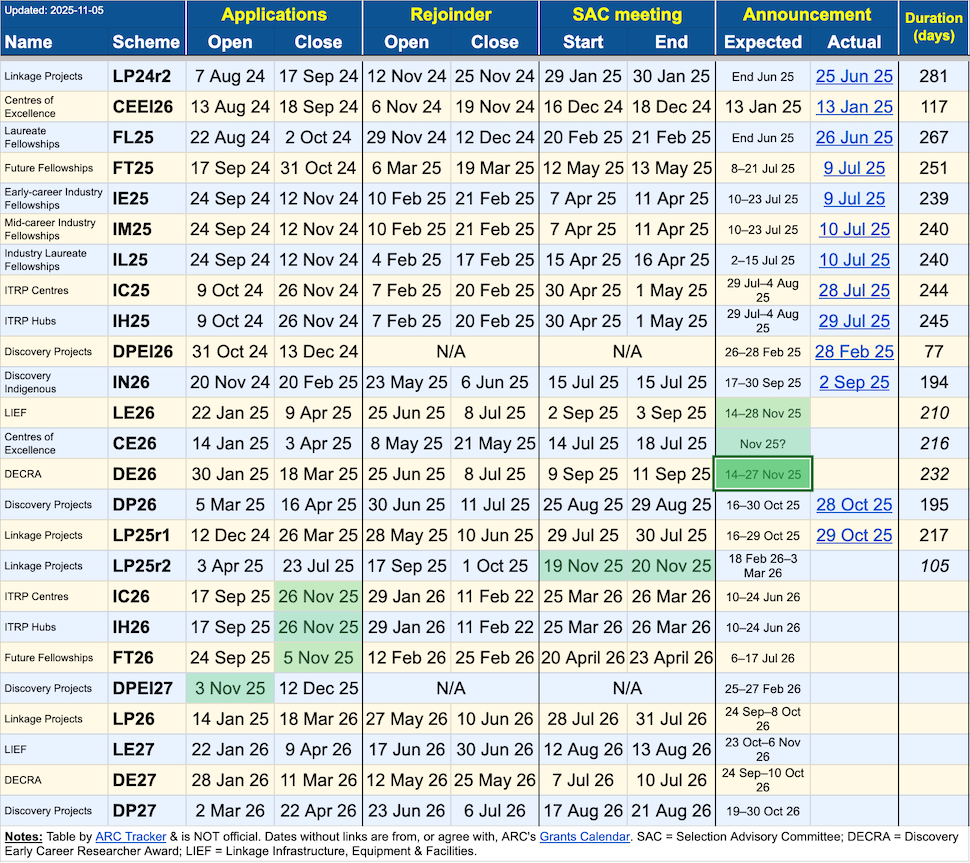This screenshot has width=970, height=863.
Task: Follow the 2 Sep 25 link for IN26
Action: click(x=854, y=382)
